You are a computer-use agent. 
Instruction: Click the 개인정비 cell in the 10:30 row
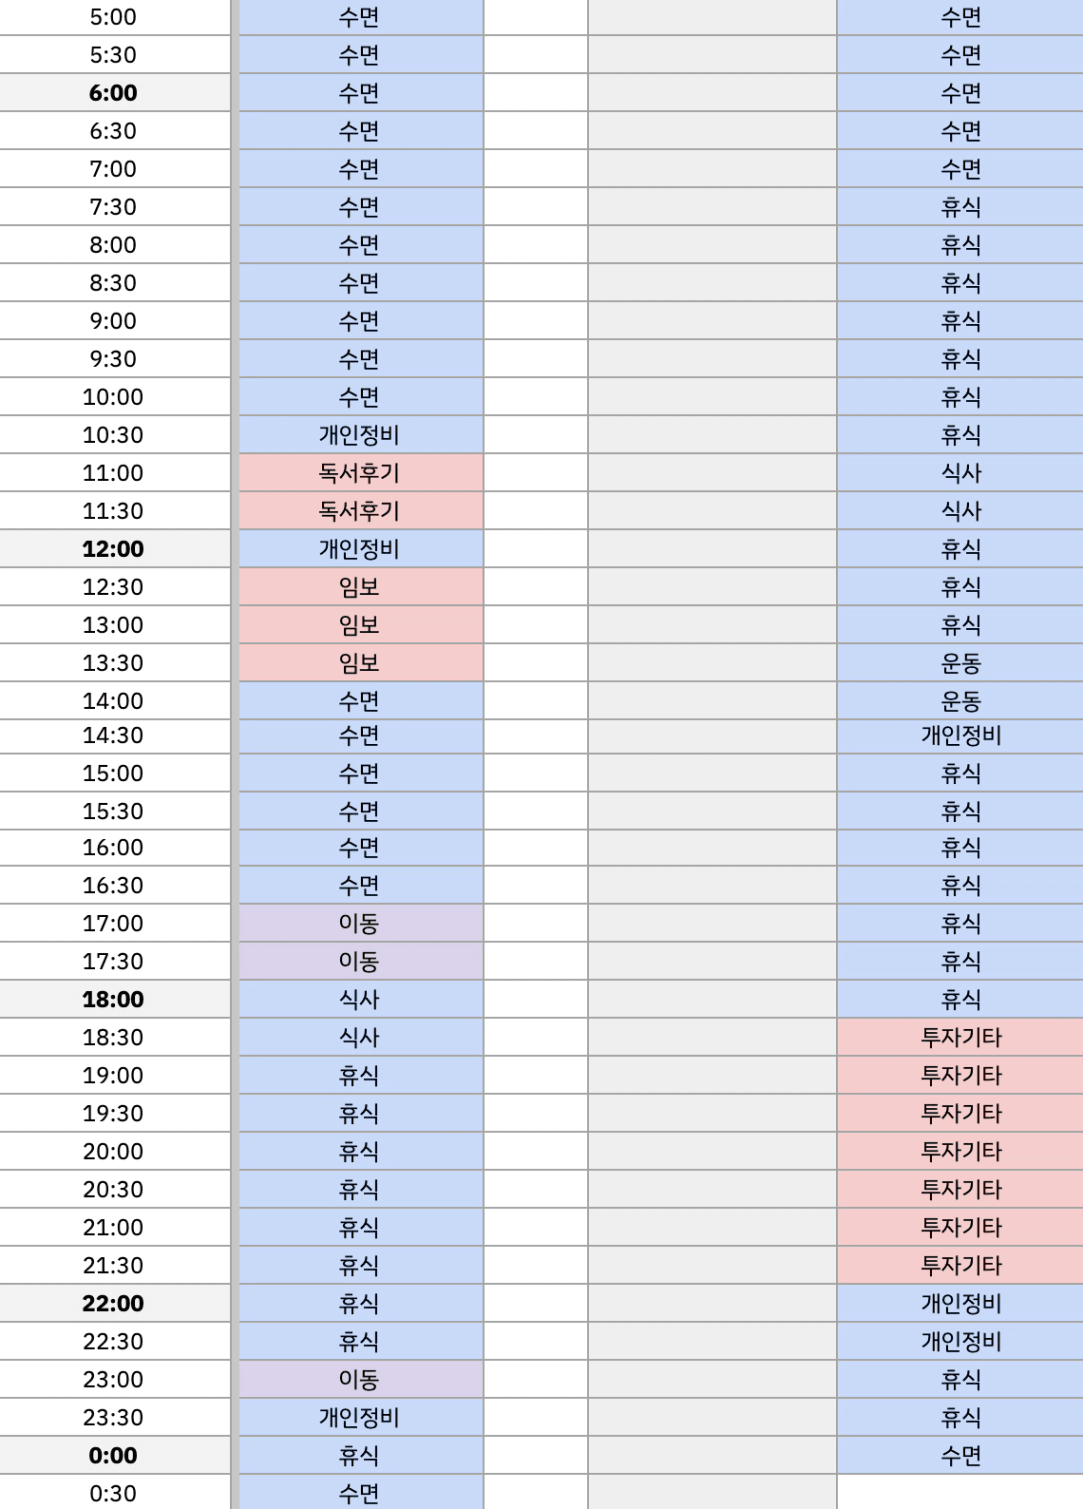click(x=360, y=435)
